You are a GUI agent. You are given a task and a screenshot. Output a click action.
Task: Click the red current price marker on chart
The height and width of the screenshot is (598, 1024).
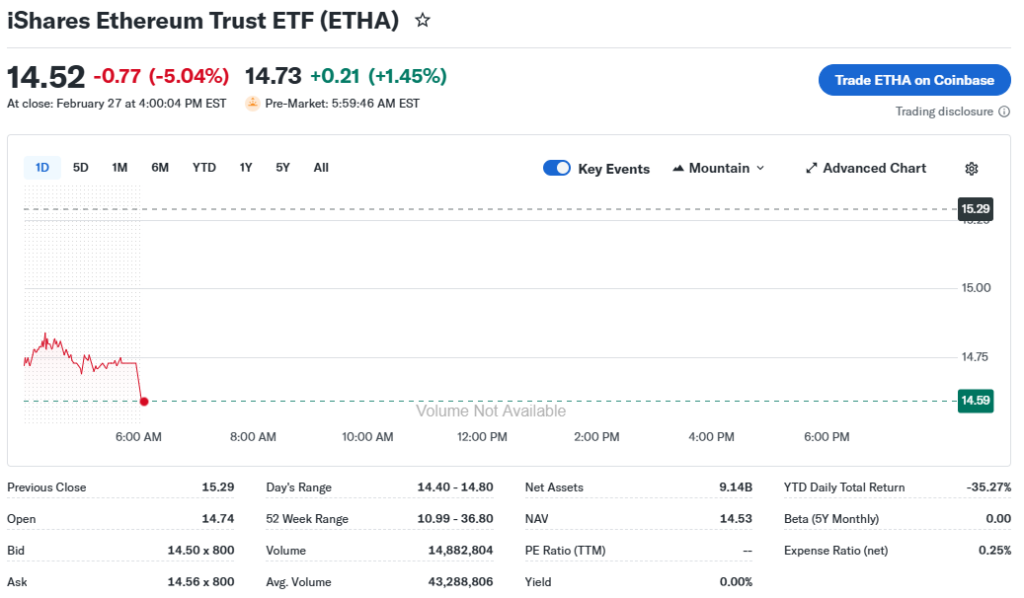click(x=144, y=401)
